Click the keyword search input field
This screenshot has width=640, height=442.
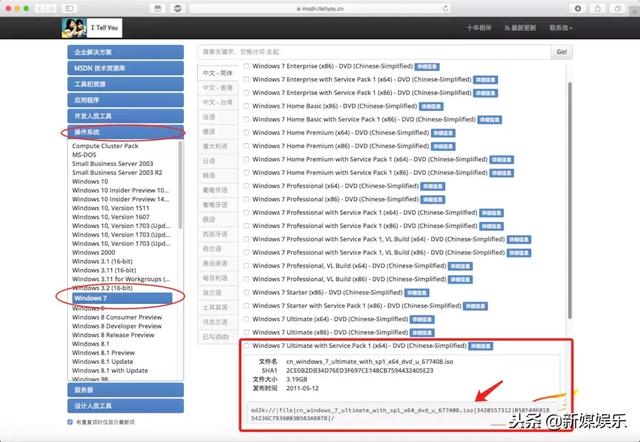[x=374, y=52]
